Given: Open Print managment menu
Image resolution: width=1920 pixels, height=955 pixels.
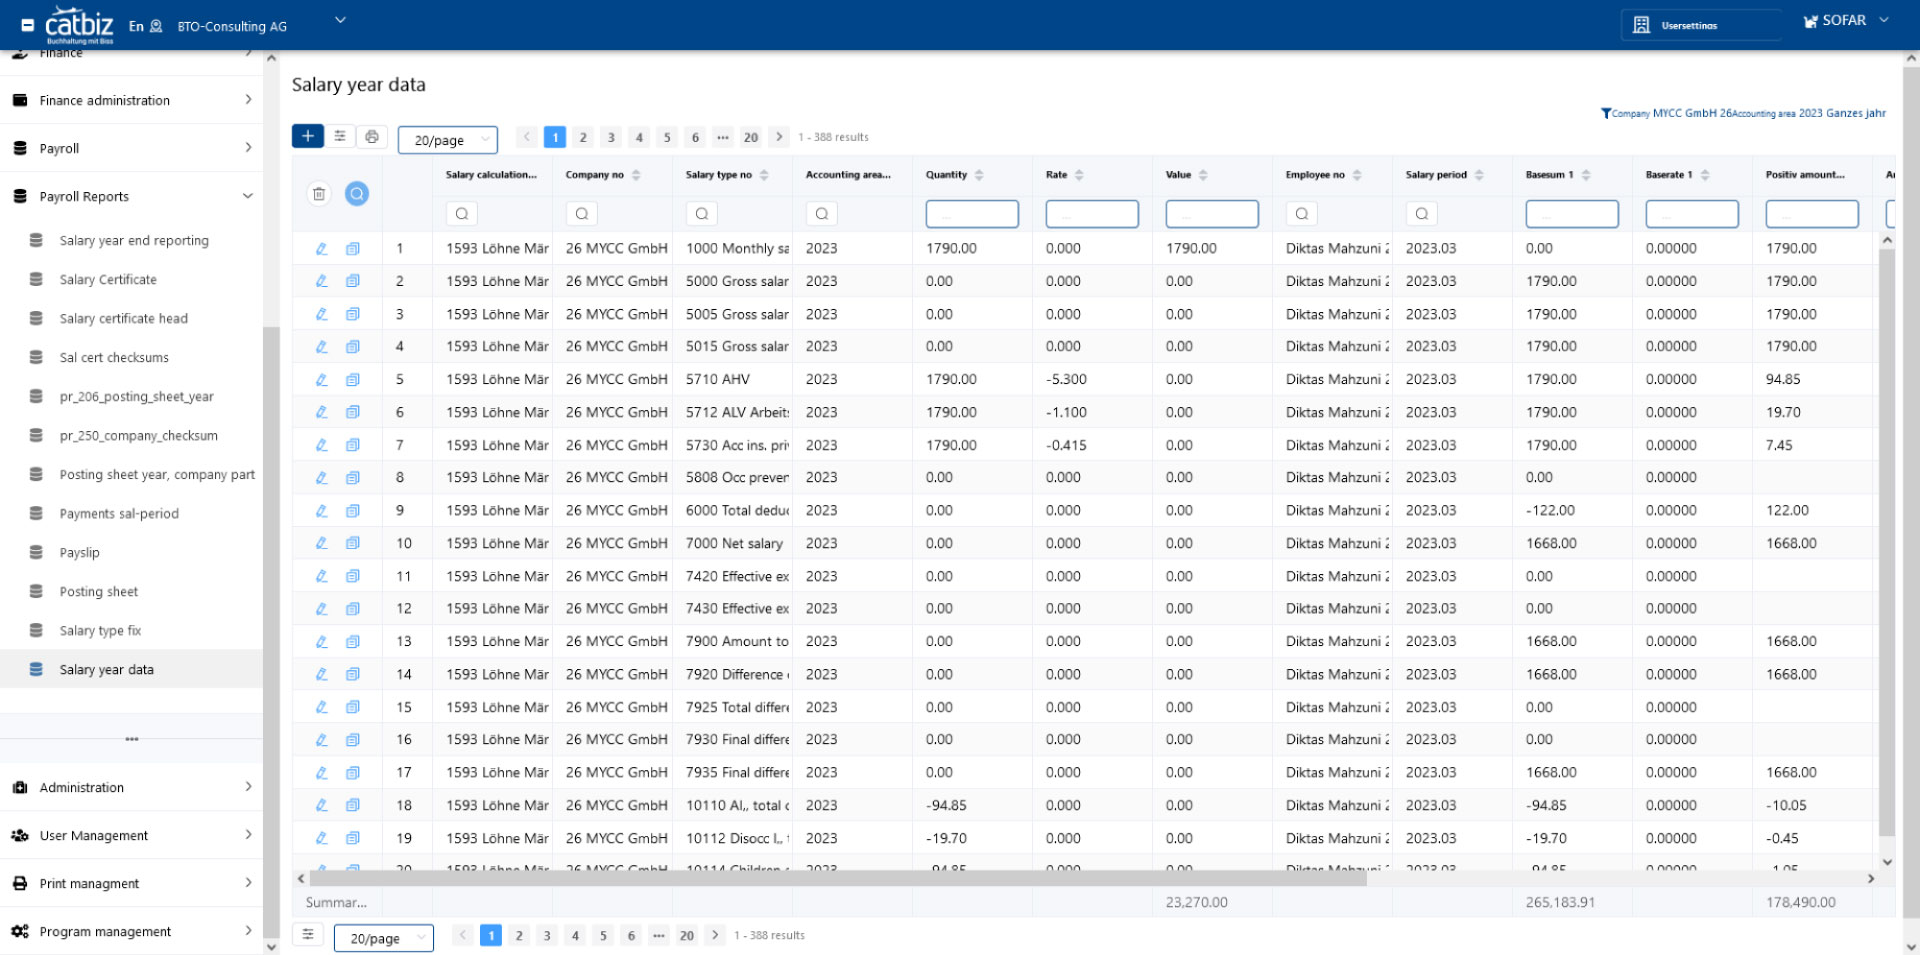Looking at the screenshot, I should [131, 884].
